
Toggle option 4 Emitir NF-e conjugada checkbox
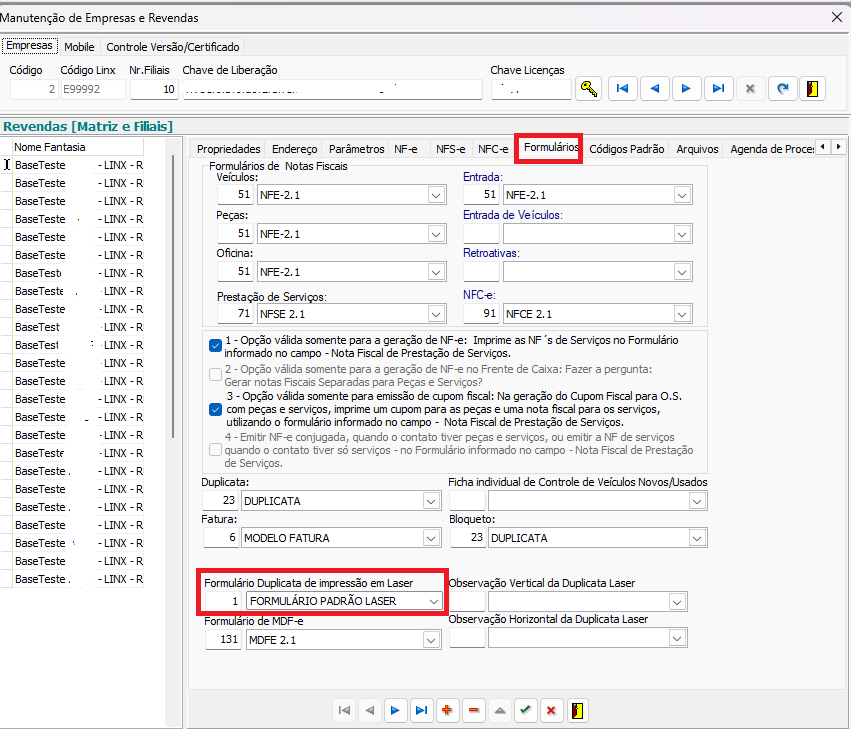[x=215, y=450]
